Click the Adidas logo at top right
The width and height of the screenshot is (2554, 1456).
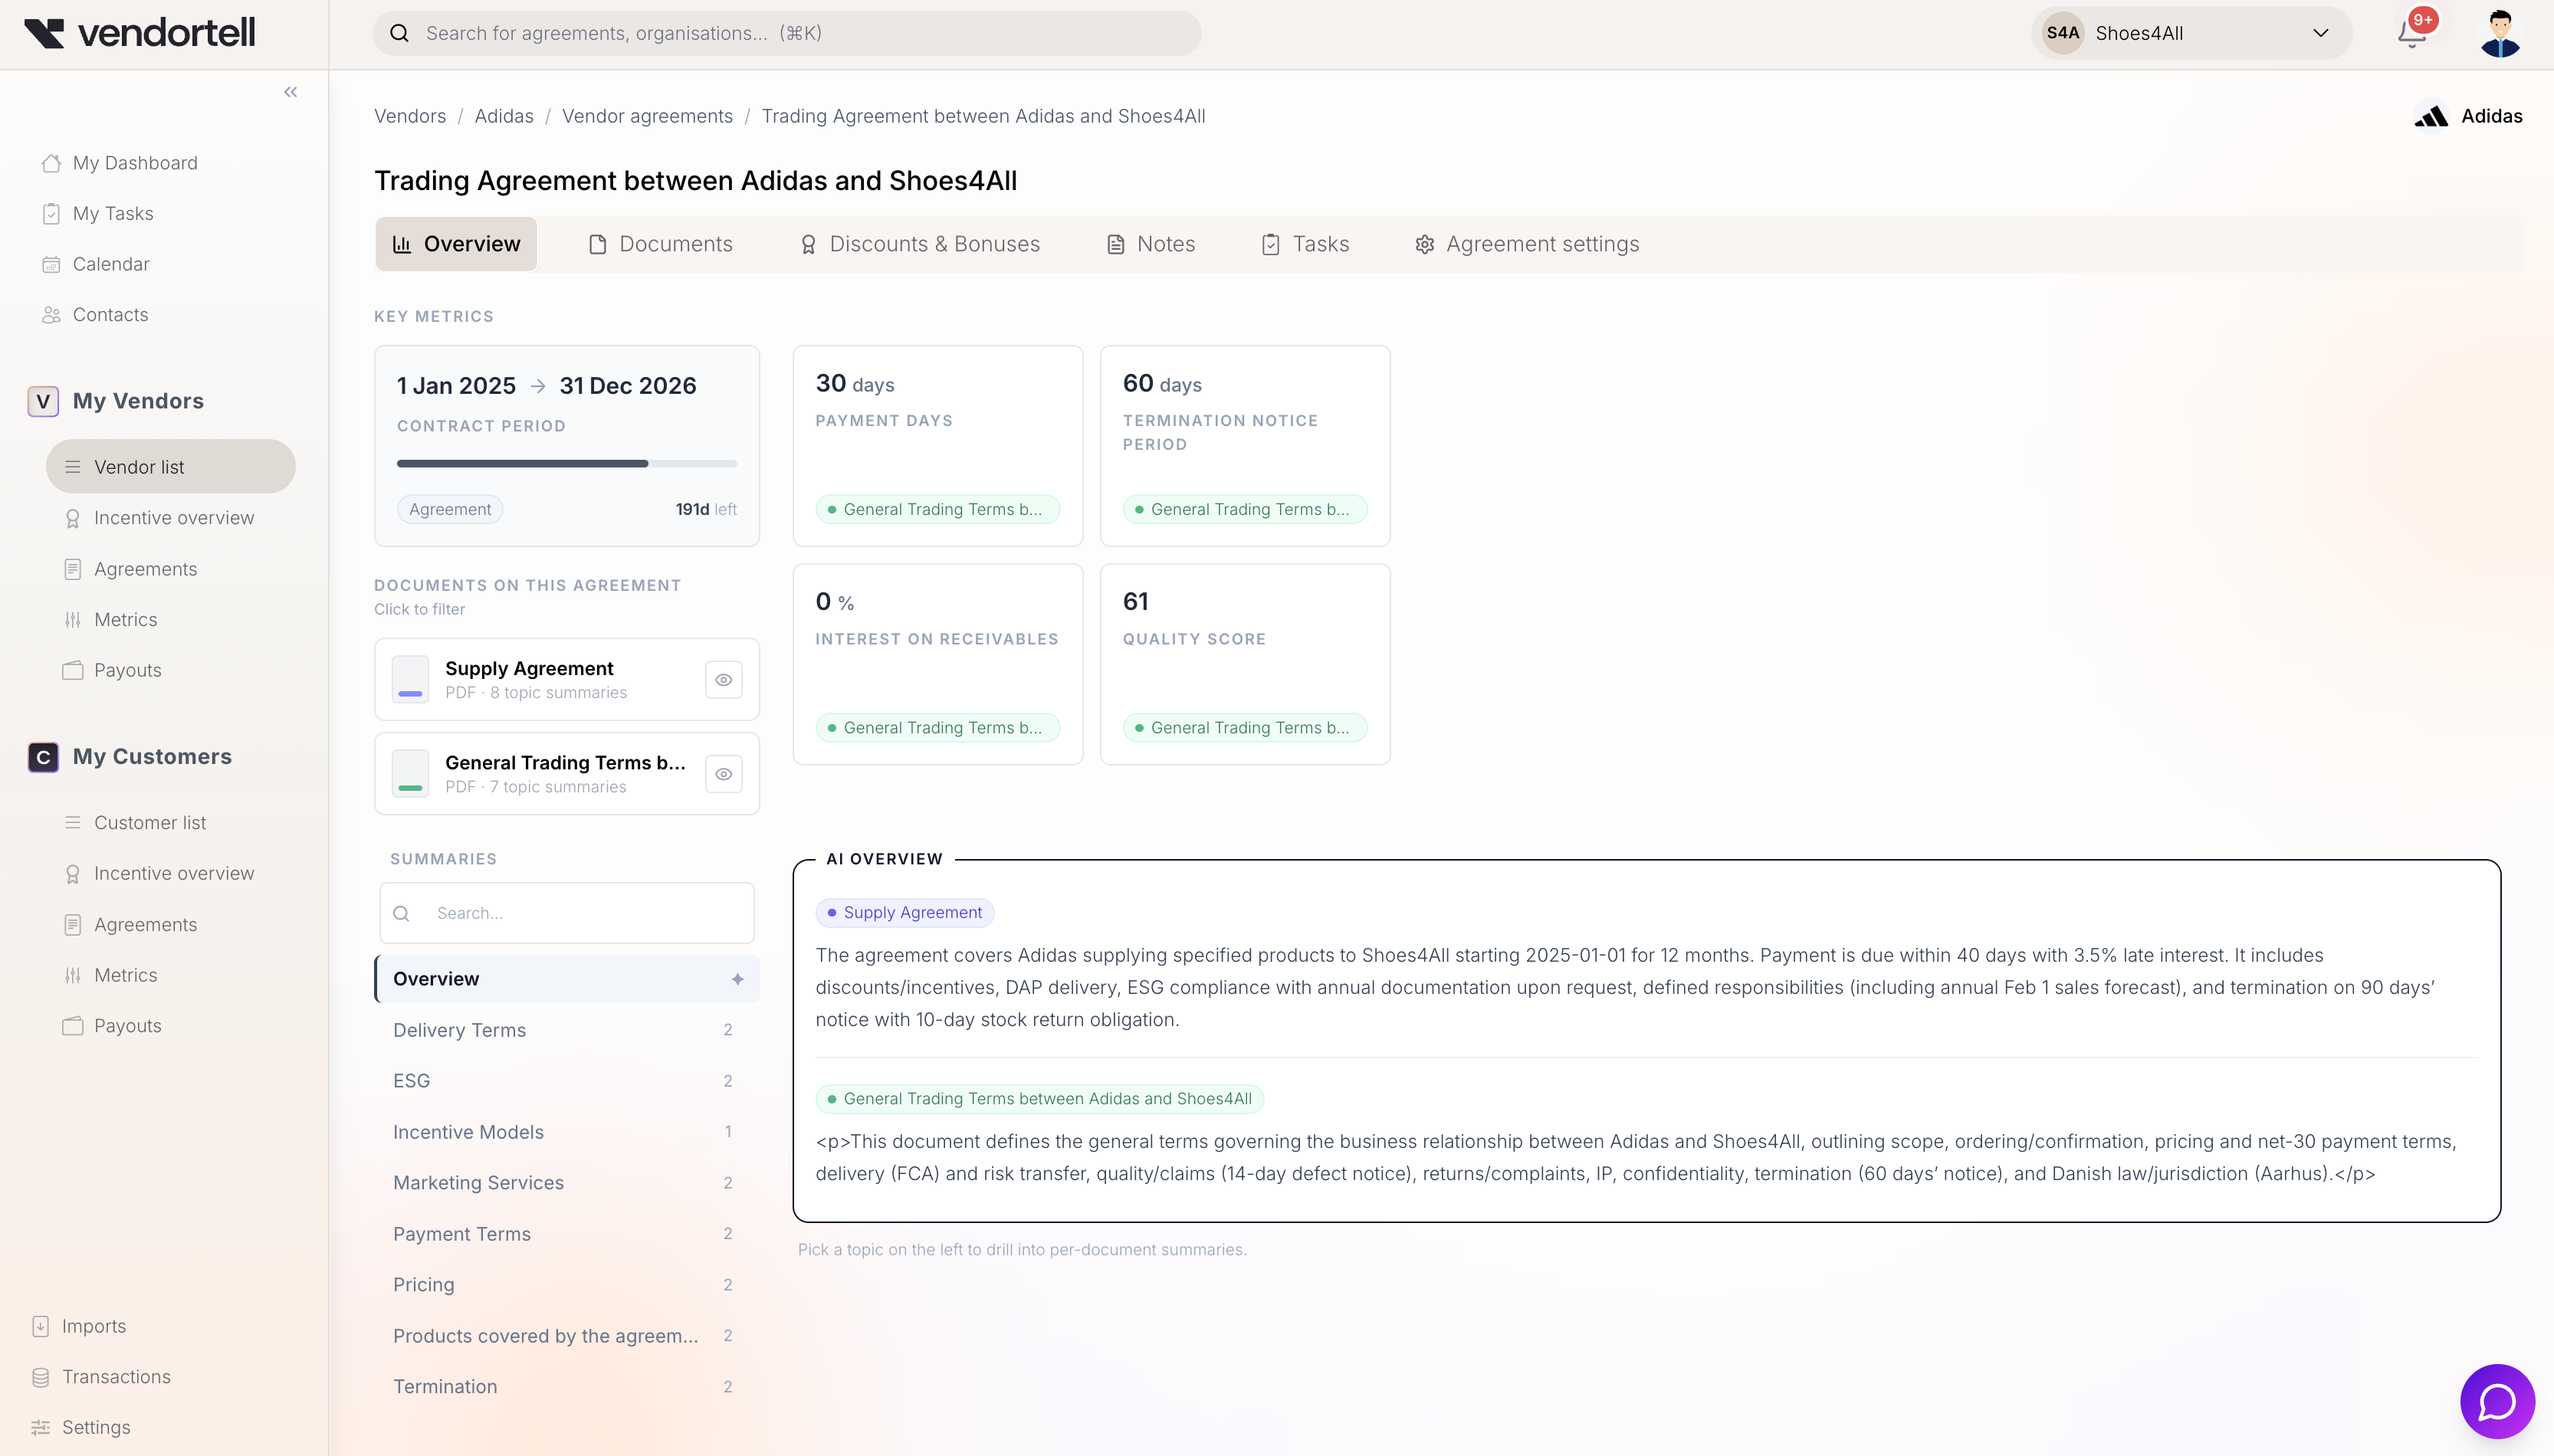pyautogui.click(x=2431, y=116)
